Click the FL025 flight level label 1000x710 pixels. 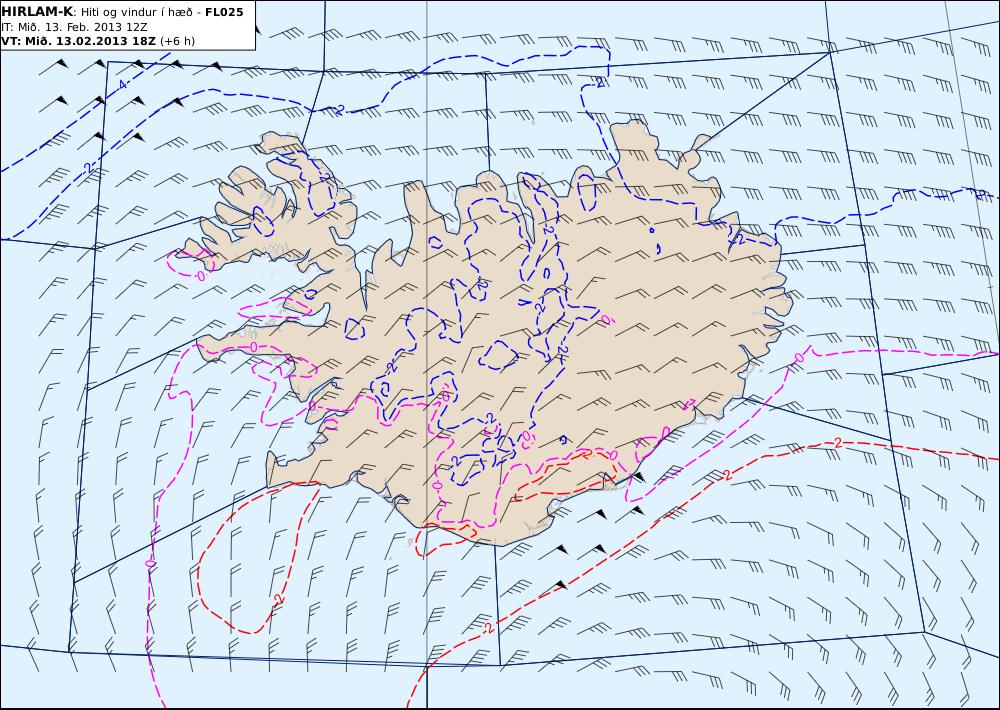[x=224, y=12]
